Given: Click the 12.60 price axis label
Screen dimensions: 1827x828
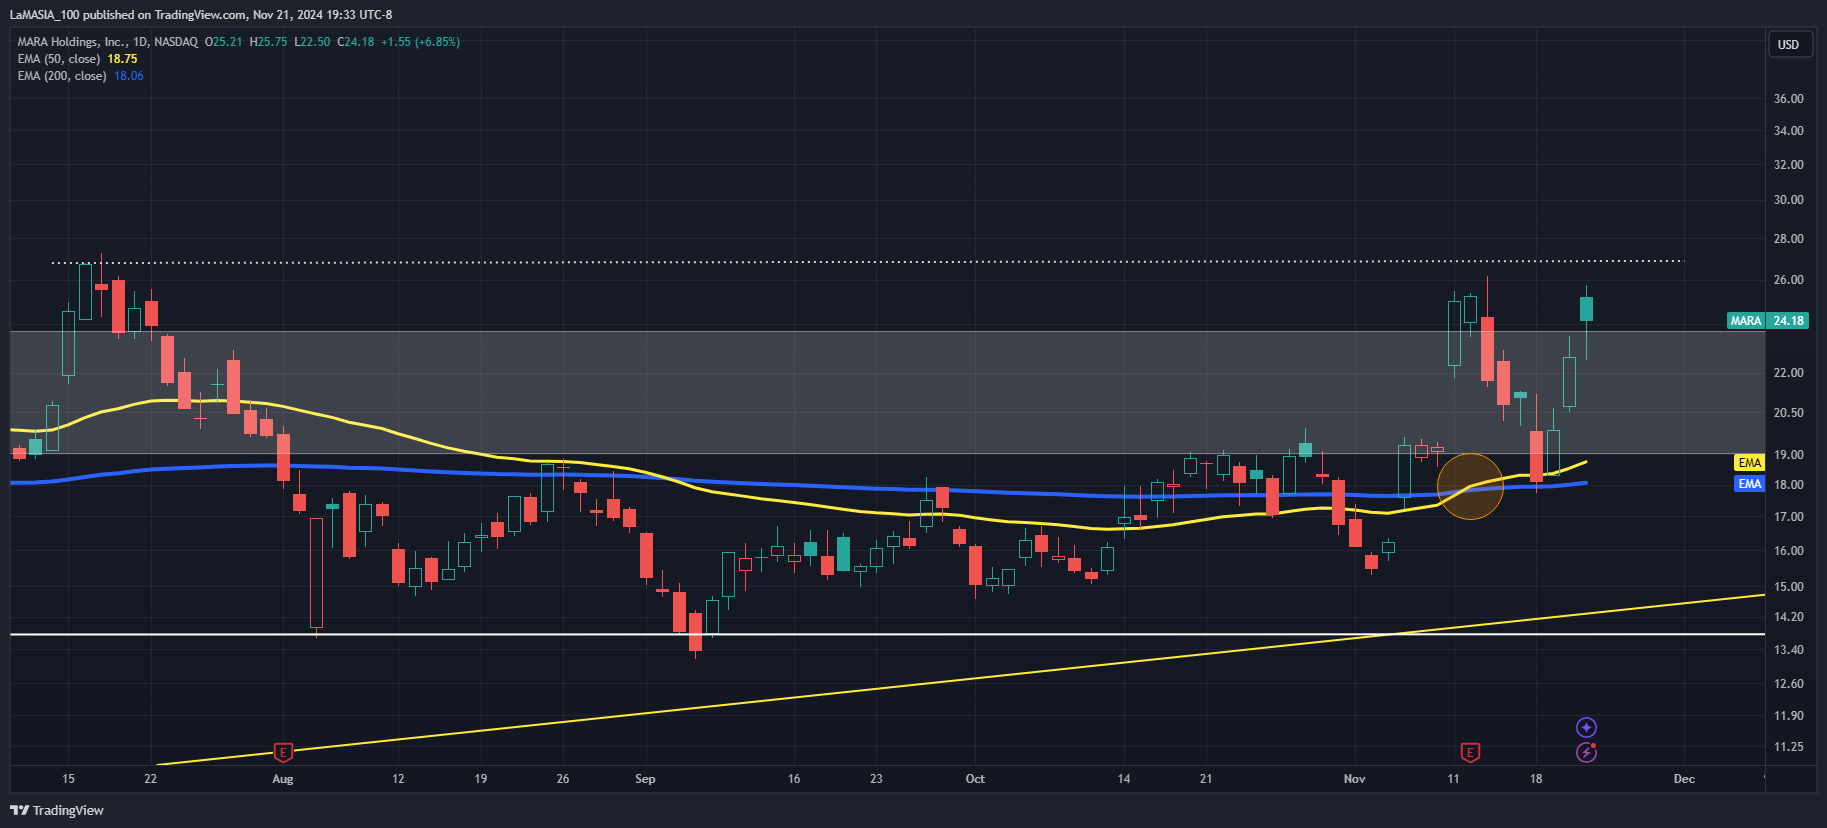Looking at the screenshot, I should click(1788, 684).
